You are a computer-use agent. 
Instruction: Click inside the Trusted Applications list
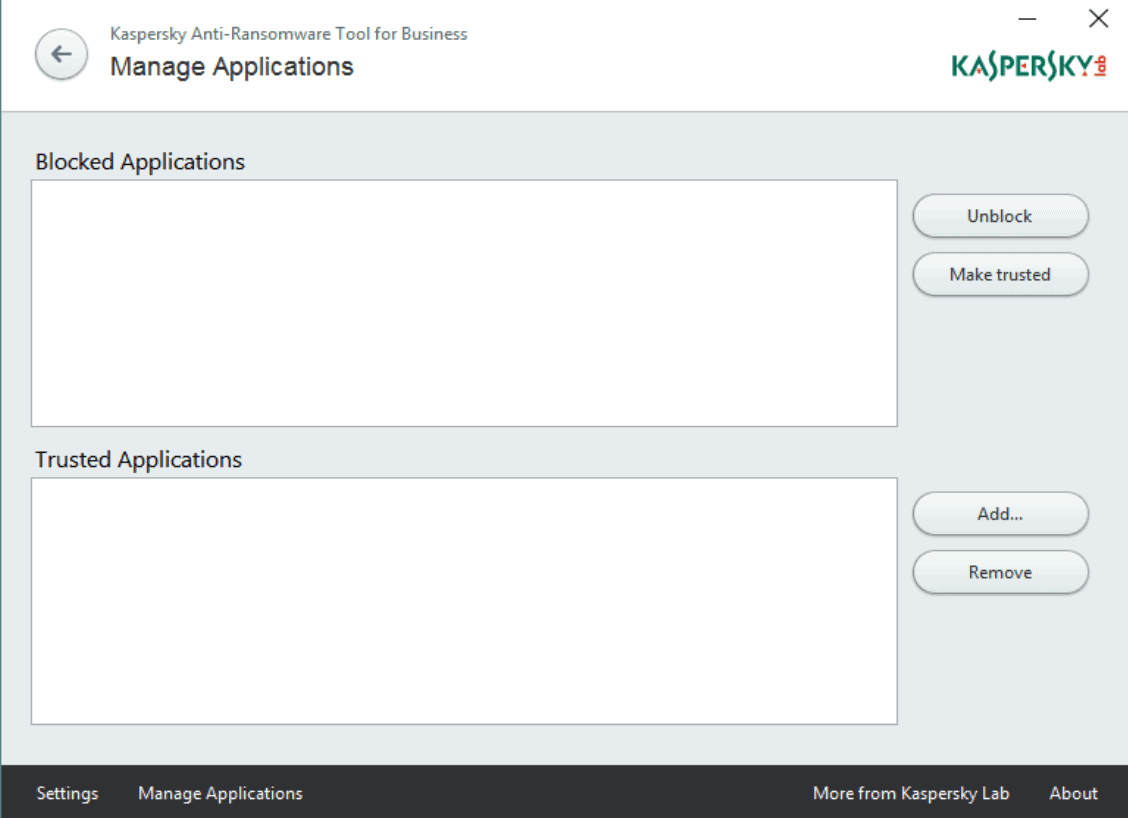pyautogui.click(x=465, y=600)
